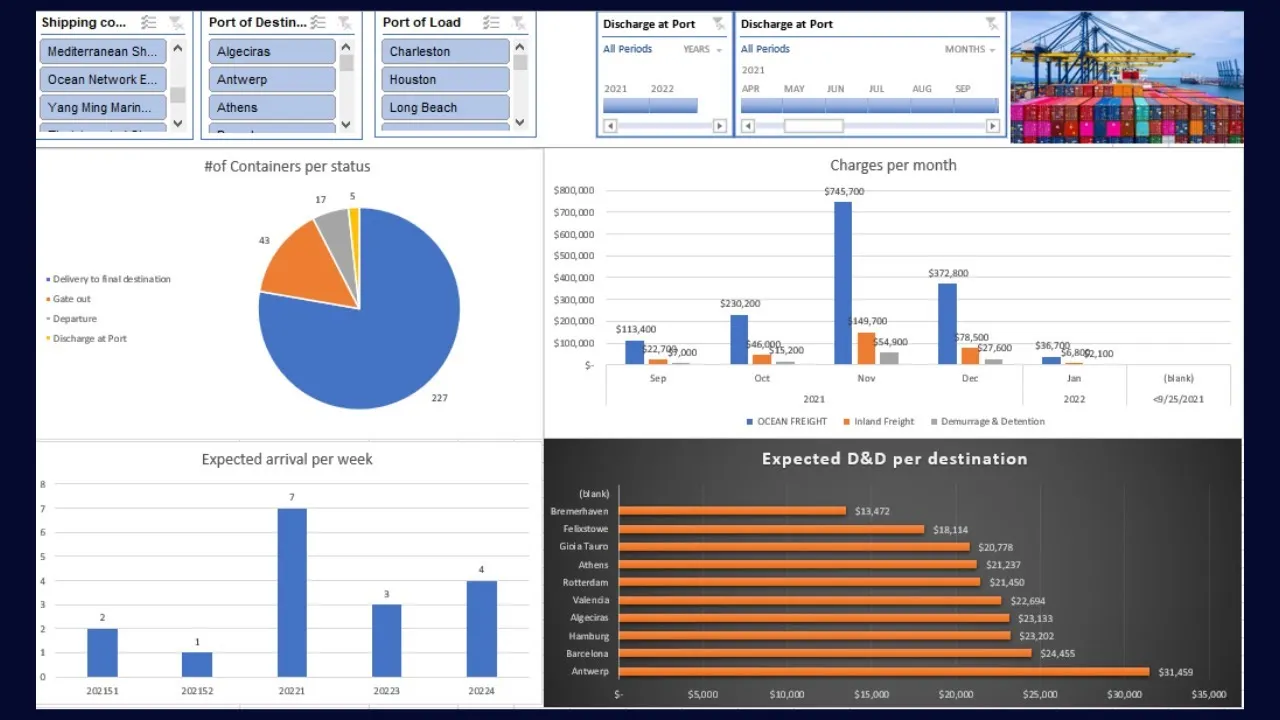Viewport: 1280px width, 720px height.
Task: Enable multi-select on Port of Load slicer
Action: click(492, 22)
